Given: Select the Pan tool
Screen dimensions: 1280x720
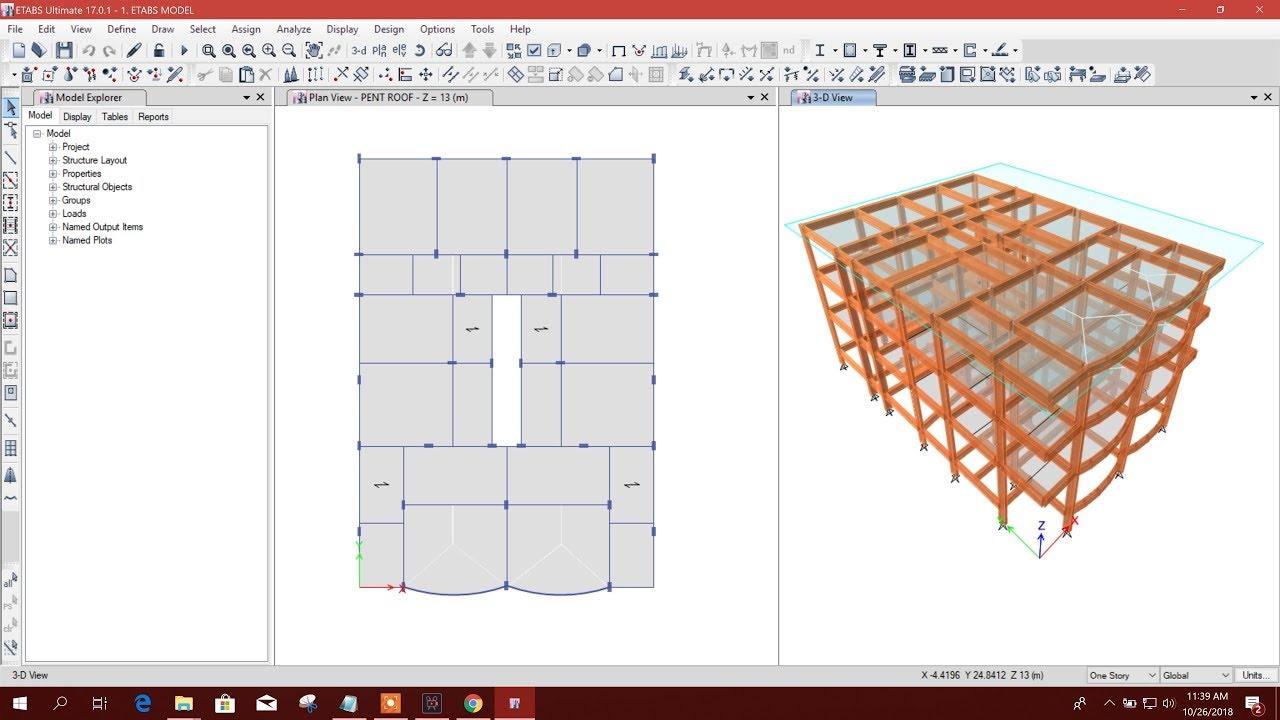Looking at the screenshot, I should tap(314, 49).
